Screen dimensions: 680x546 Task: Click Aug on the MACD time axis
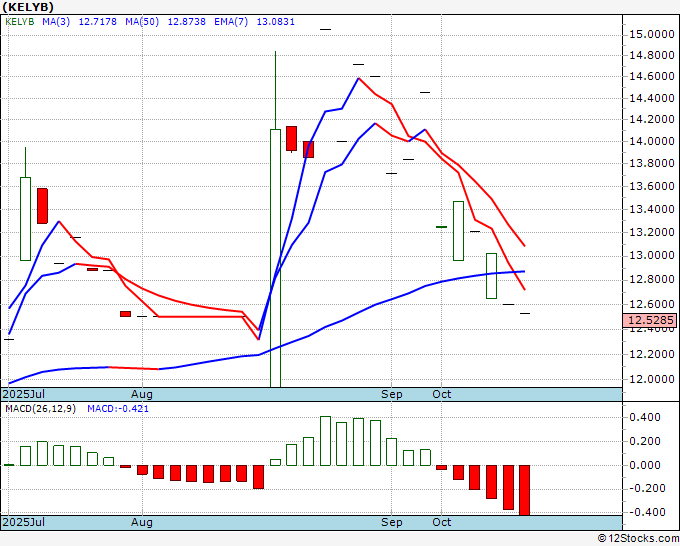pos(142,522)
